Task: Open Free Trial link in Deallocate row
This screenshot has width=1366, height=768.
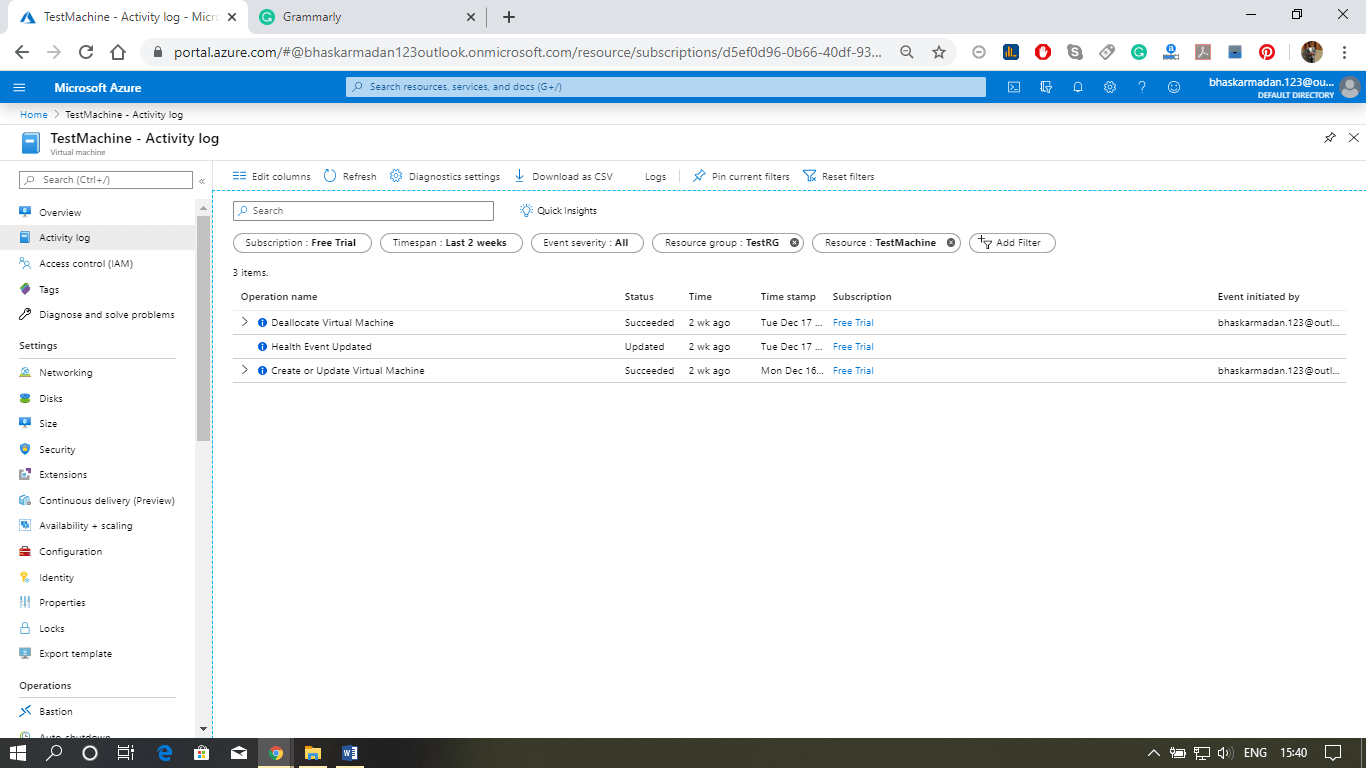Action: (x=853, y=323)
